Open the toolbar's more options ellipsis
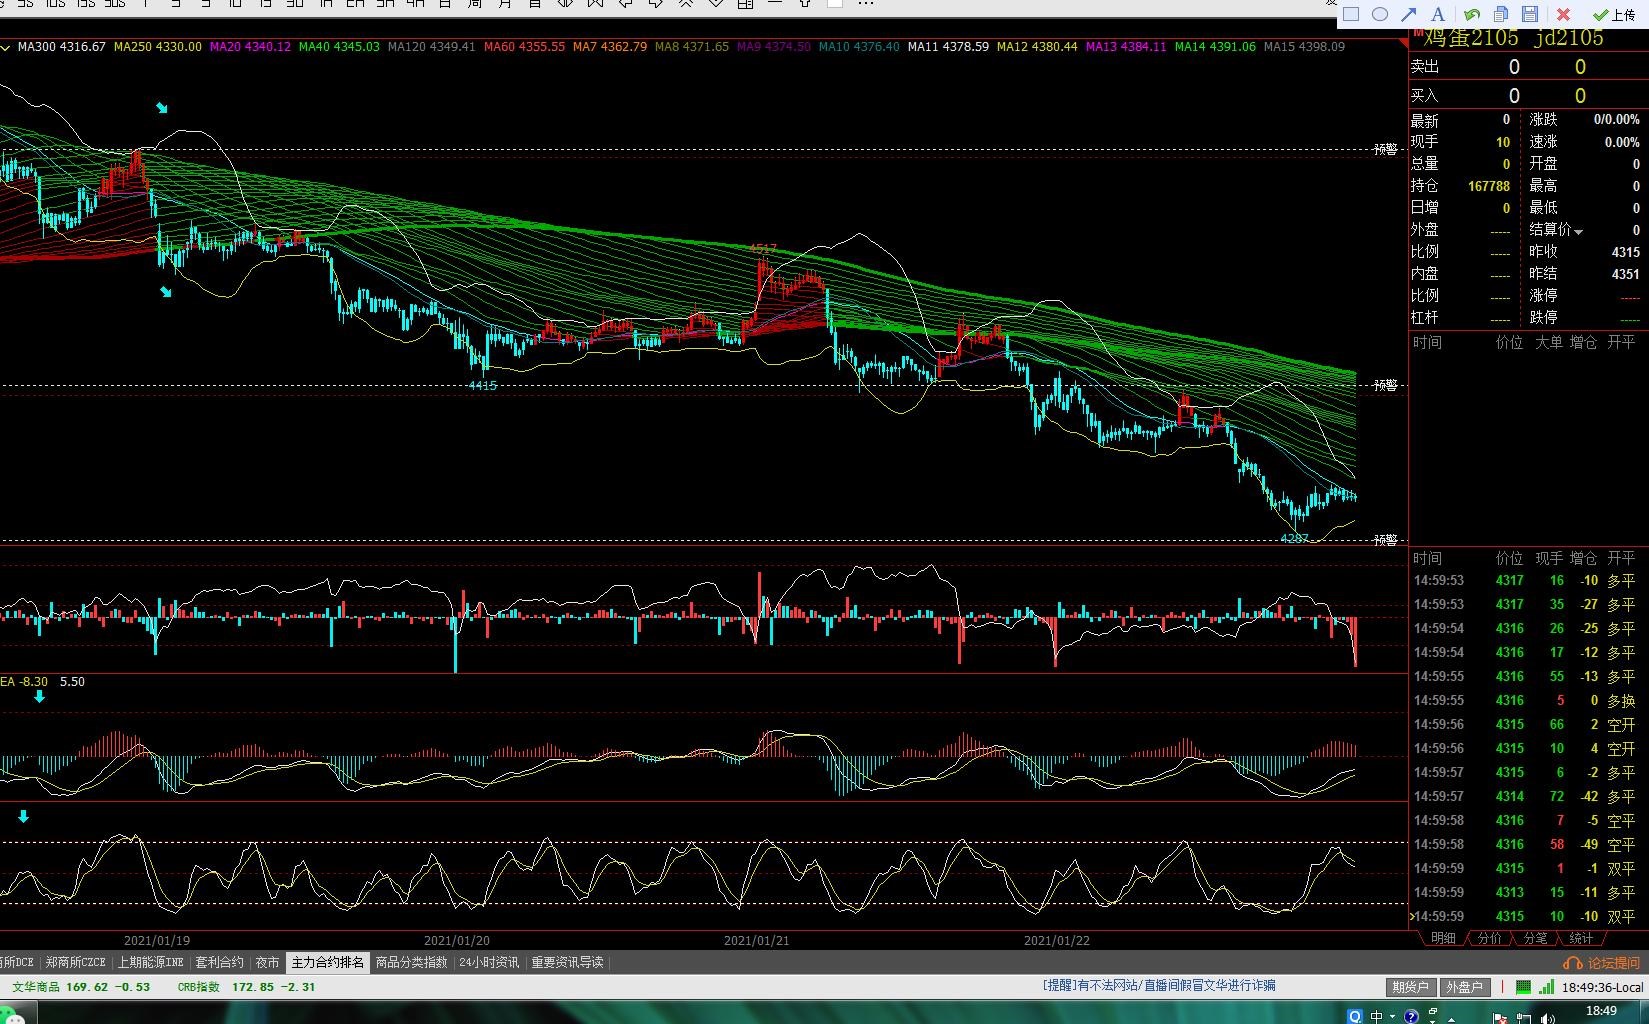The height and width of the screenshot is (1024, 1649). 866,4
